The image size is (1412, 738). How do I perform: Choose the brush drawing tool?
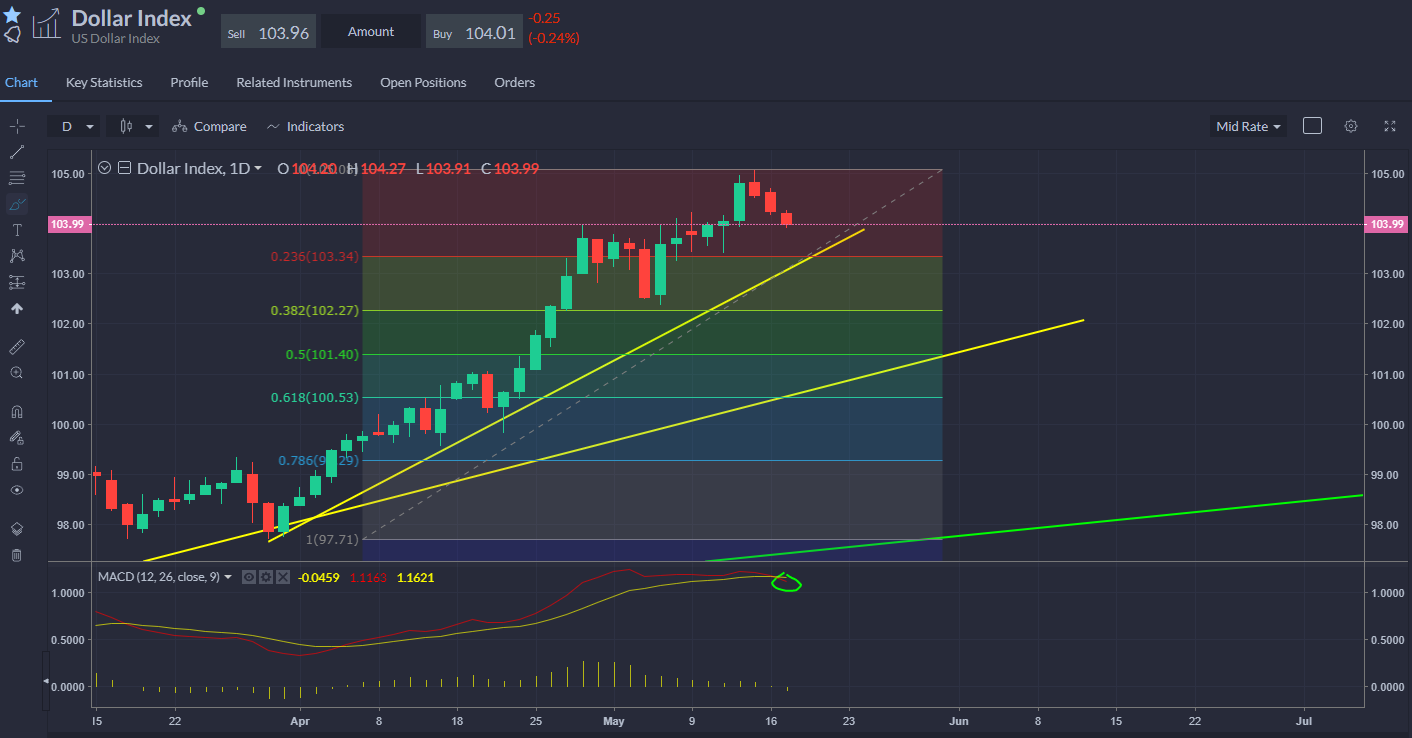pyautogui.click(x=17, y=204)
